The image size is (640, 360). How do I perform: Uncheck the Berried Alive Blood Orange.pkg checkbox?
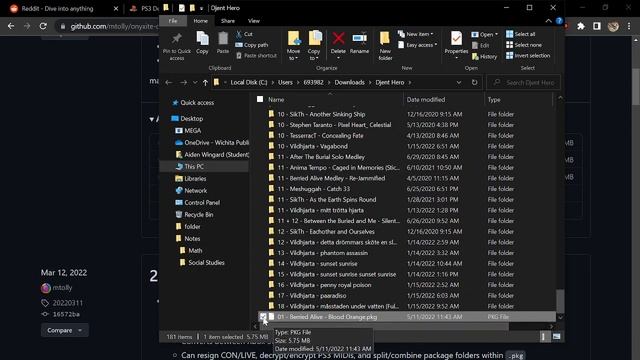point(262,316)
